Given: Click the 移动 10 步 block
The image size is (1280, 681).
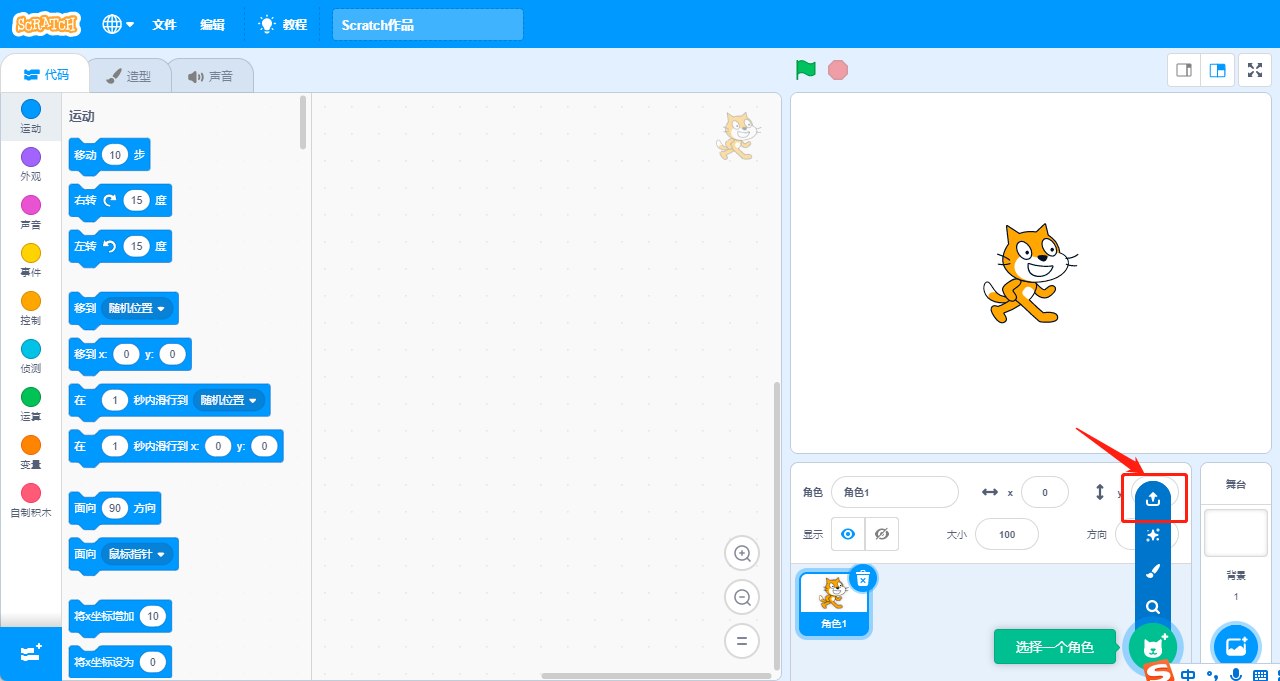Looking at the screenshot, I should (109, 155).
